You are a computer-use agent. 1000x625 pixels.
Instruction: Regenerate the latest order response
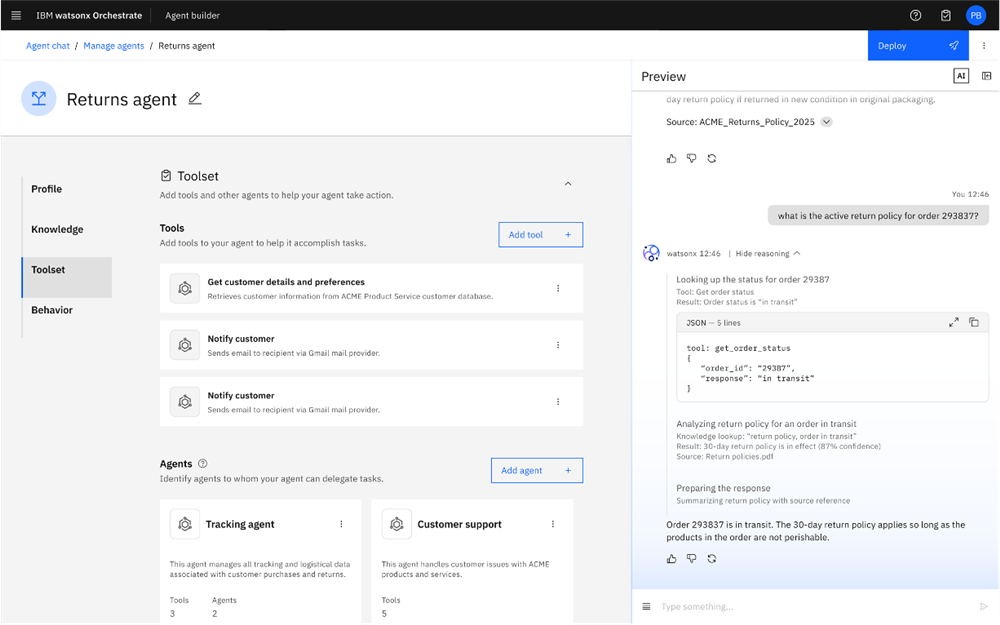[x=712, y=559]
